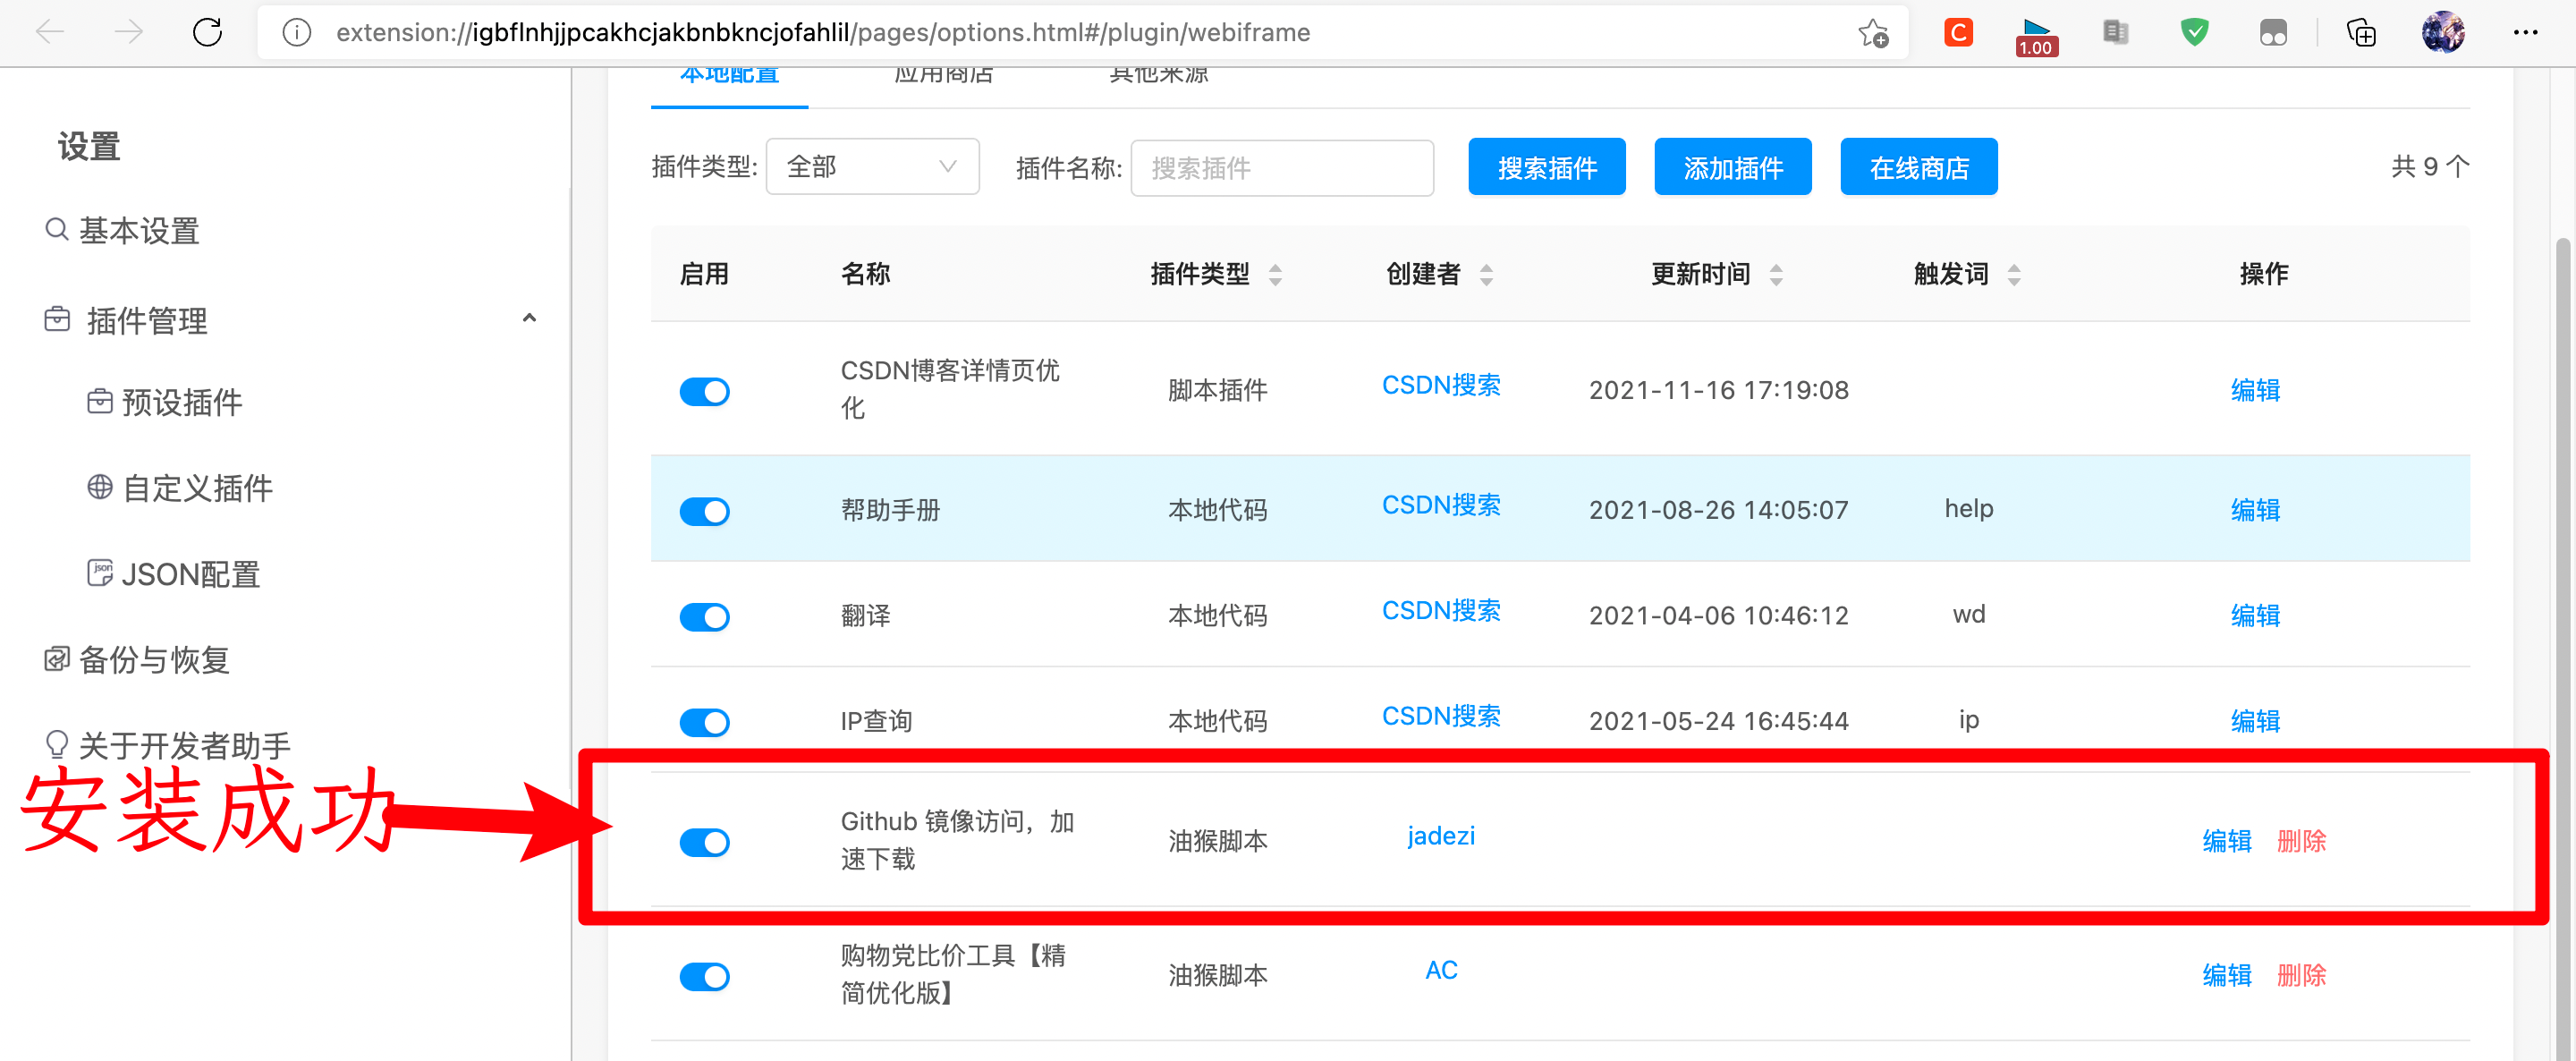Click the green shield extension icon
The height and width of the screenshot is (1061, 2576).
(x=2194, y=32)
